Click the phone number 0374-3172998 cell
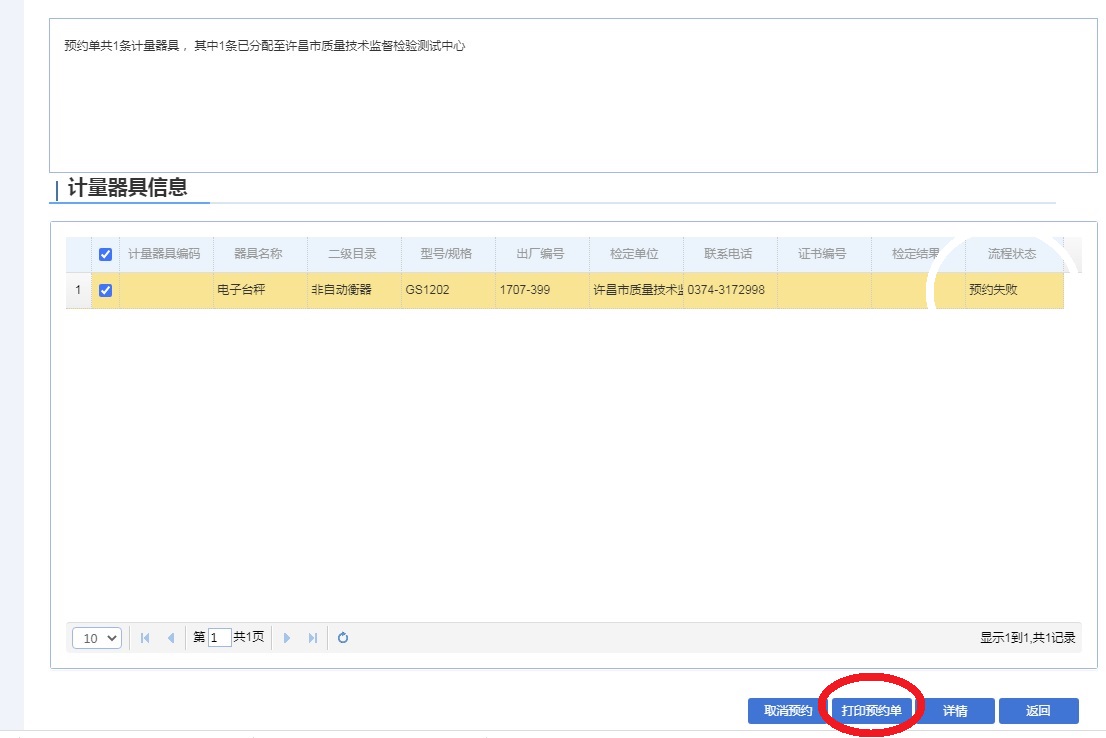 tap(727, 291)
